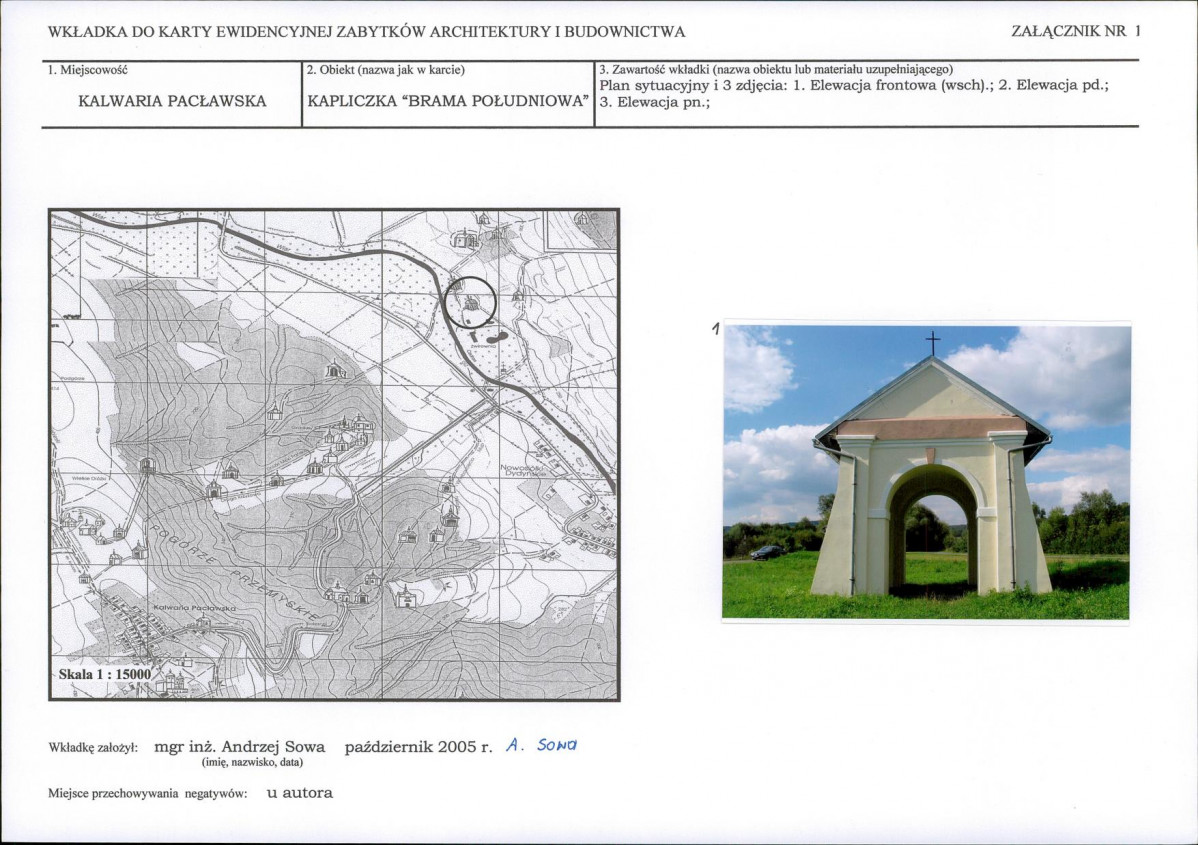Open the situational plan map image
Image resolution: width=1198 pixels, height=845 pixels.
[334, 454]
